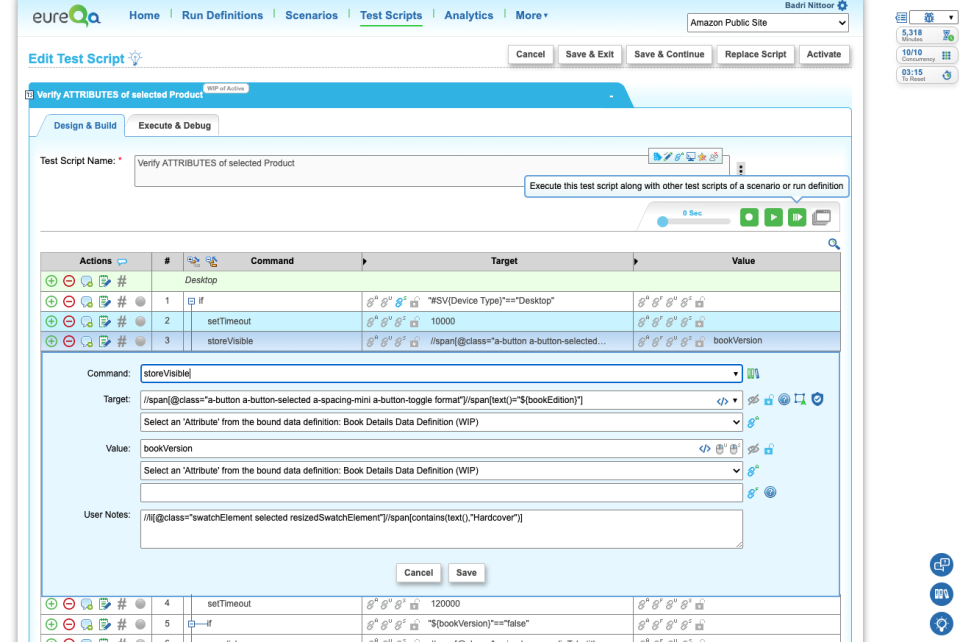Click the remove-favorite star icon above script name

pos(702,157)
